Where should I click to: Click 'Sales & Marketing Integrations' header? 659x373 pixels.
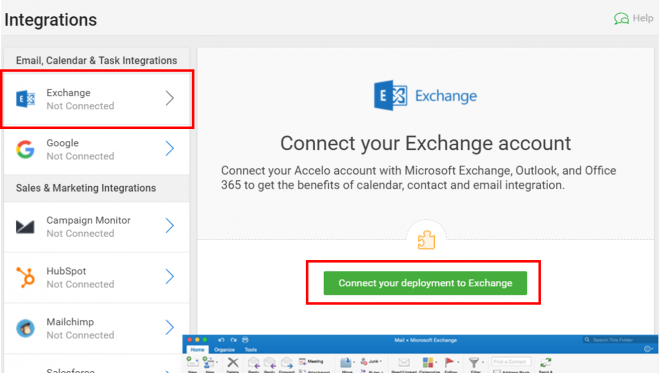click(86, 188)
